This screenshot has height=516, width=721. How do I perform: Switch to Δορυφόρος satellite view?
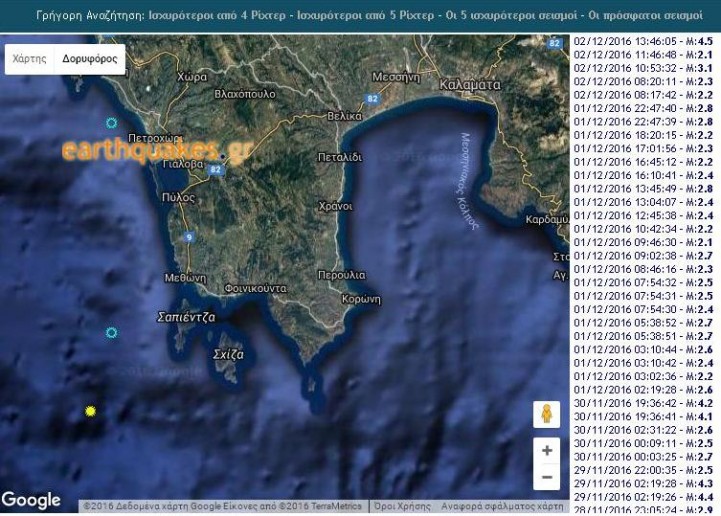point(89,59)
